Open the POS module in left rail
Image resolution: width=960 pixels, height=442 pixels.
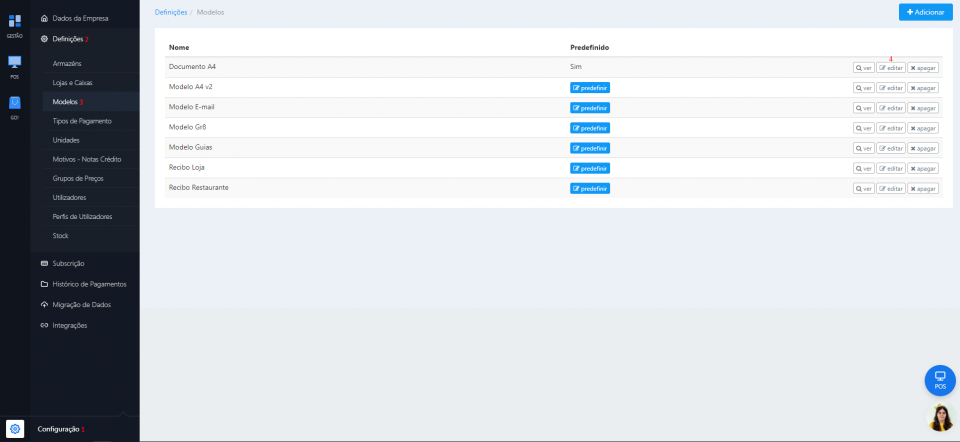(14, 63)
